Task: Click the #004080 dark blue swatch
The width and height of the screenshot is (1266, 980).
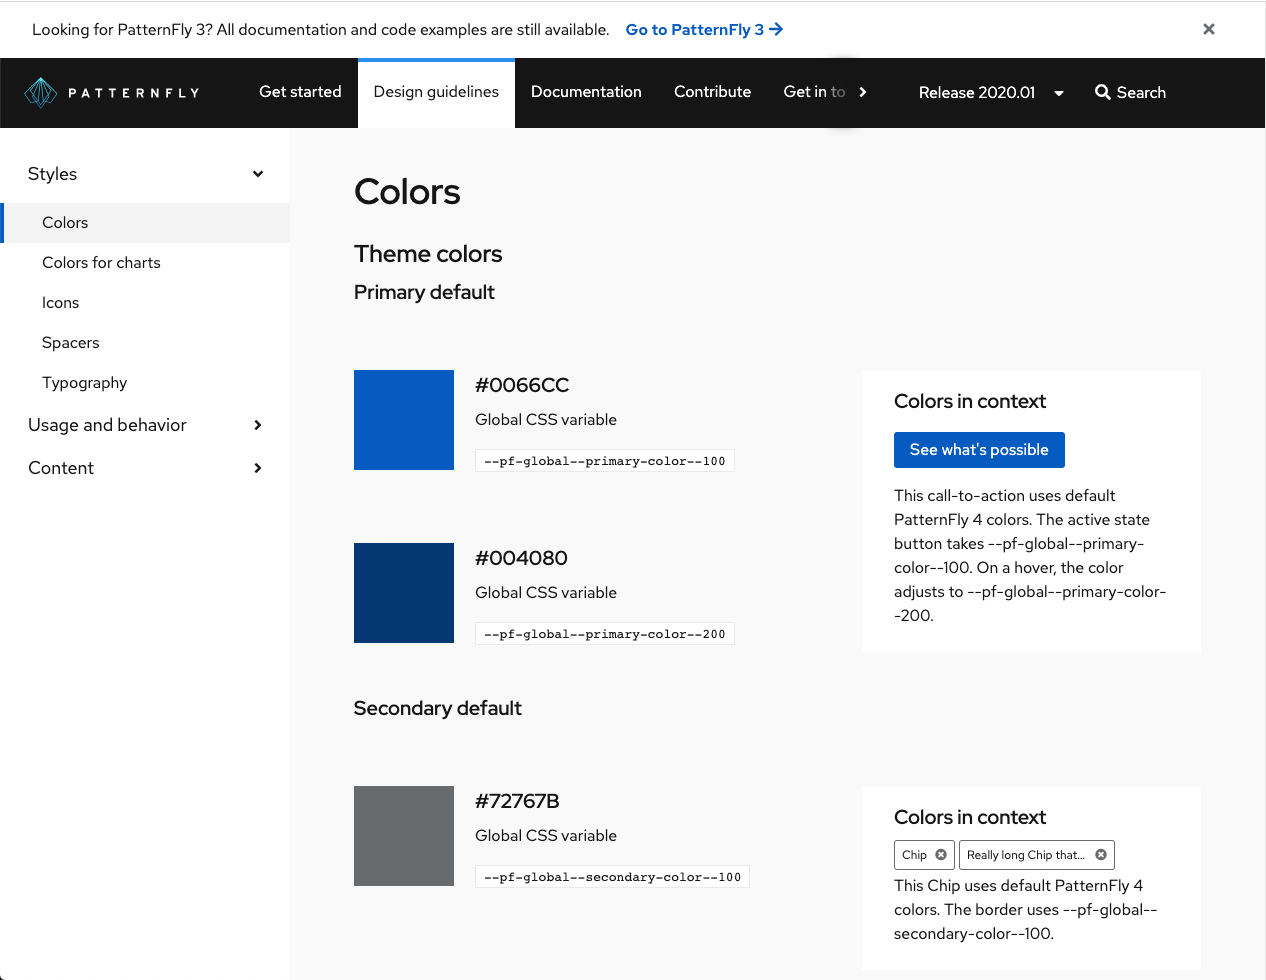Action: [404, 593]
